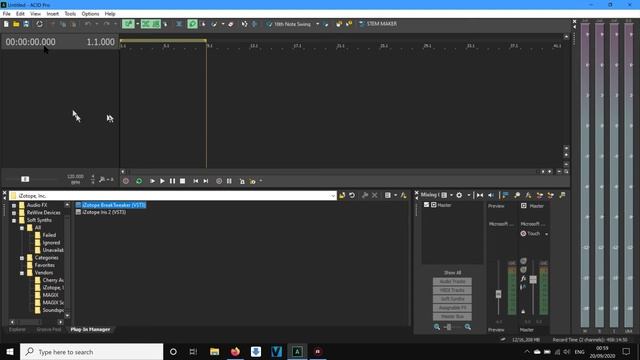Open the Insert menu
The width and height of the screenshot is (640, 360).
pos(52,14)
